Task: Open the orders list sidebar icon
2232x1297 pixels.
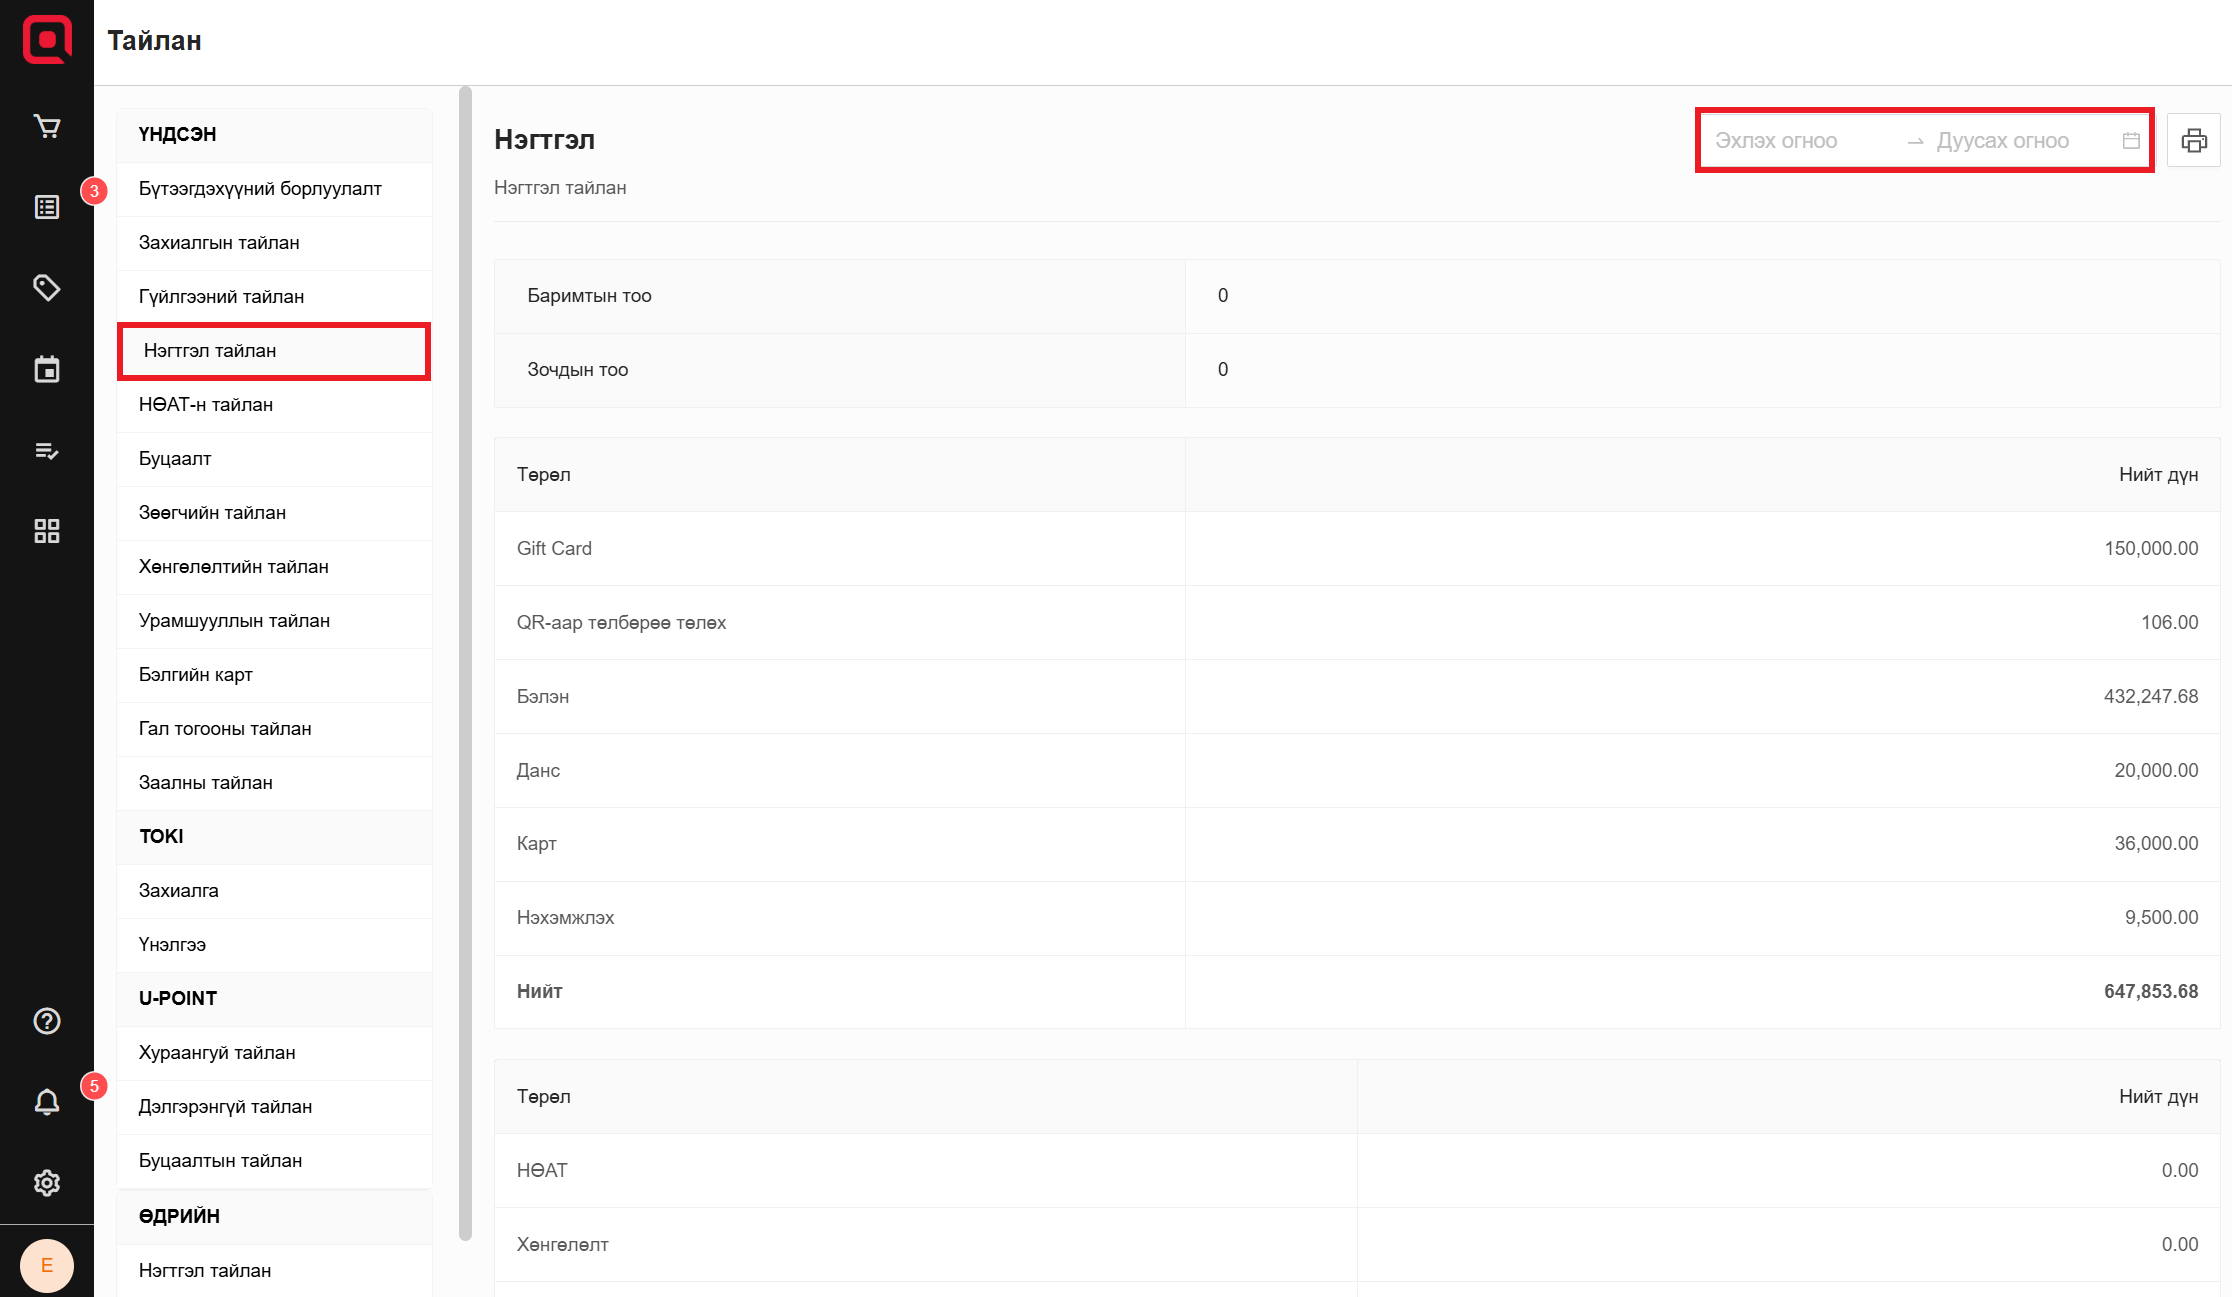Action: (x=47, y=207)
